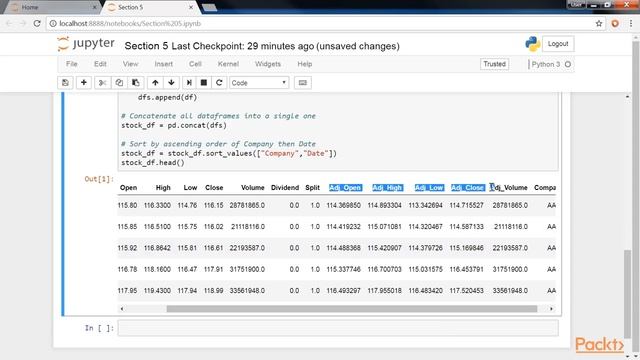Go back in browser history
Image resolution: width=640 pixels, height=360 pixels.
[9, 24]
